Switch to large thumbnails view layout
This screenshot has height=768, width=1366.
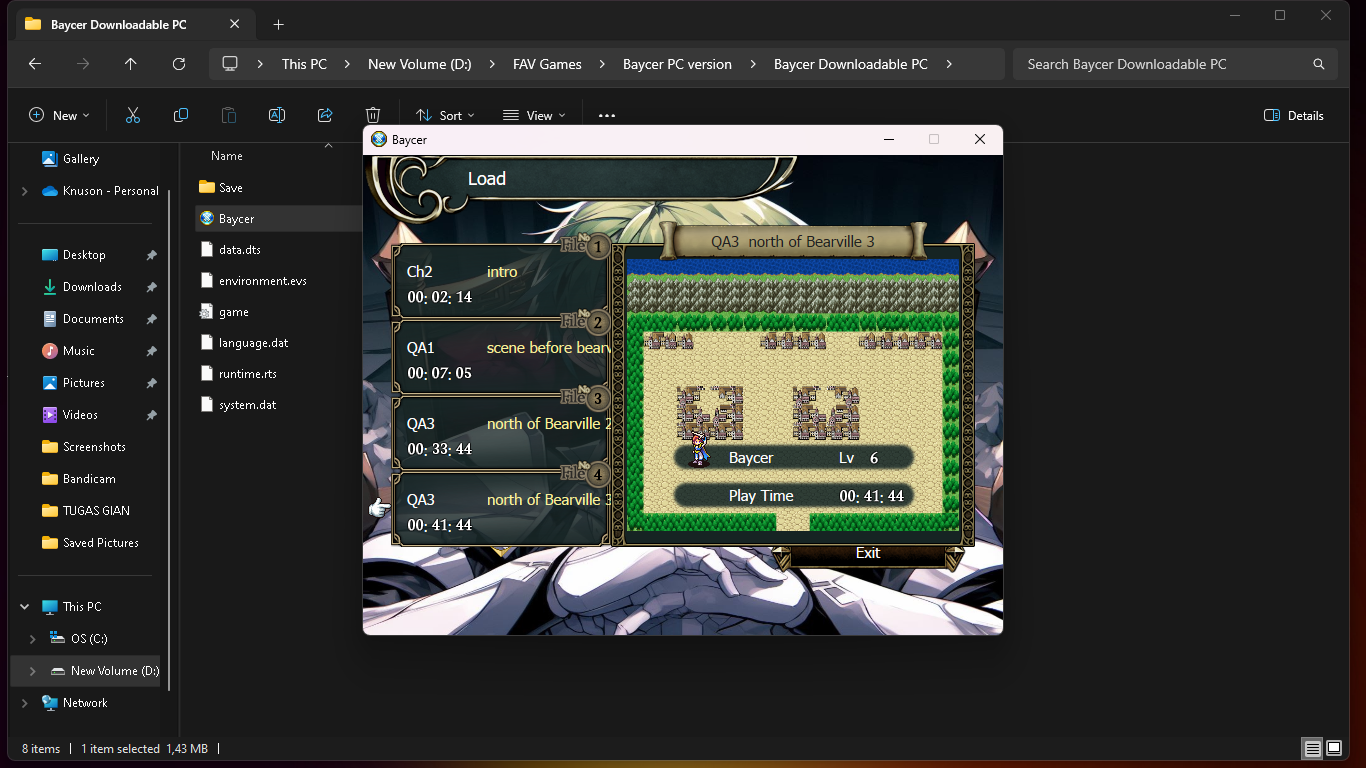coord(1334,748)
